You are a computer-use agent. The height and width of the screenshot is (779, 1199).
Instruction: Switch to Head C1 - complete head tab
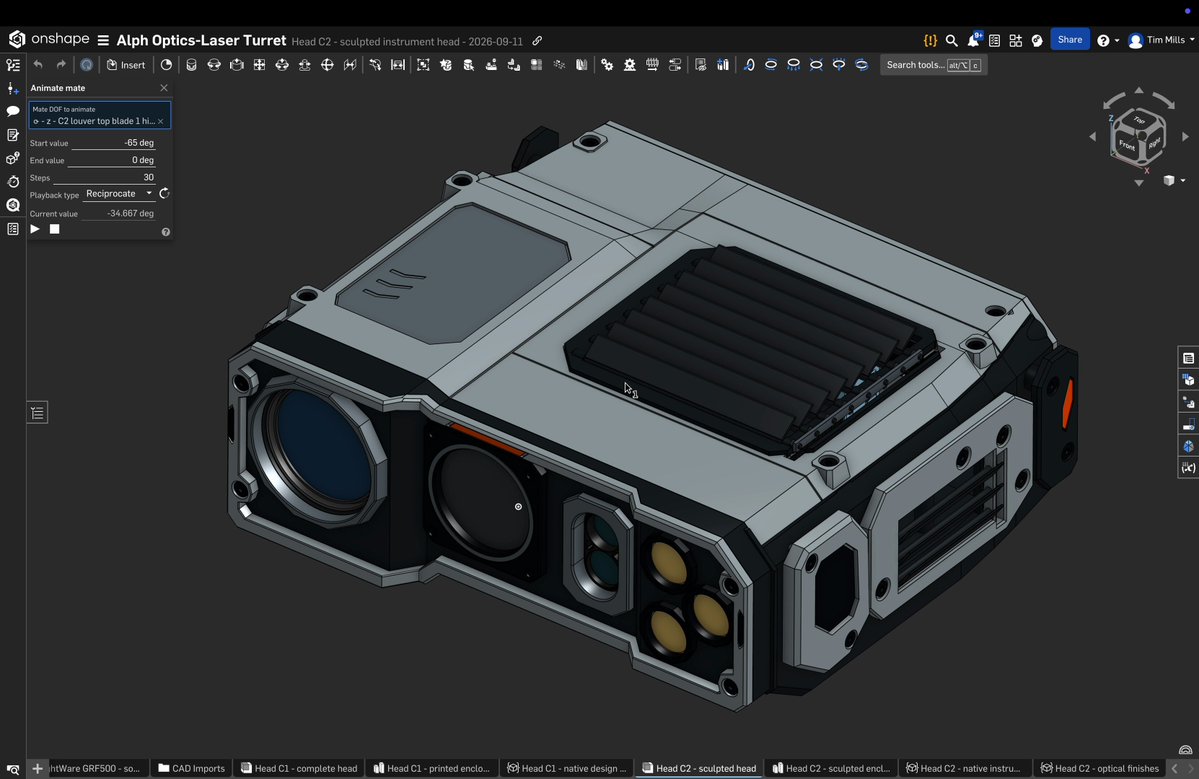299,768
